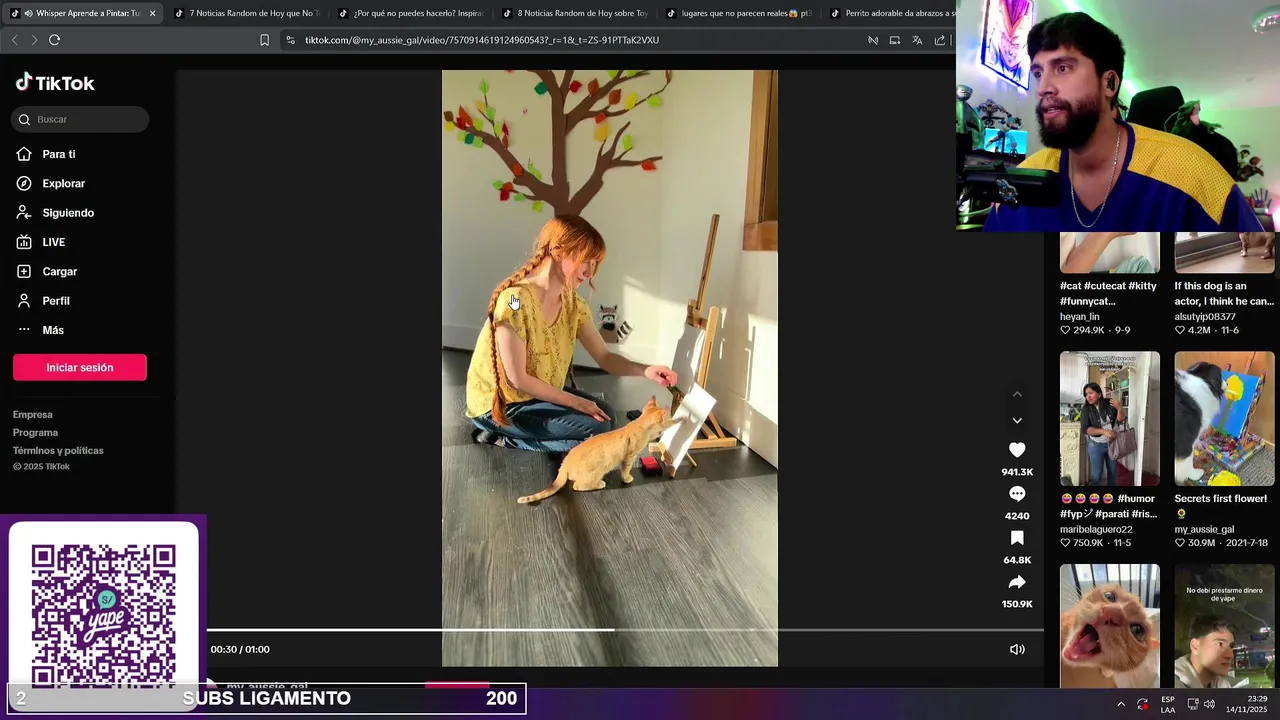Focus the Buscar search field
The image size is (1280, 720).
click(x=80, y=119)
